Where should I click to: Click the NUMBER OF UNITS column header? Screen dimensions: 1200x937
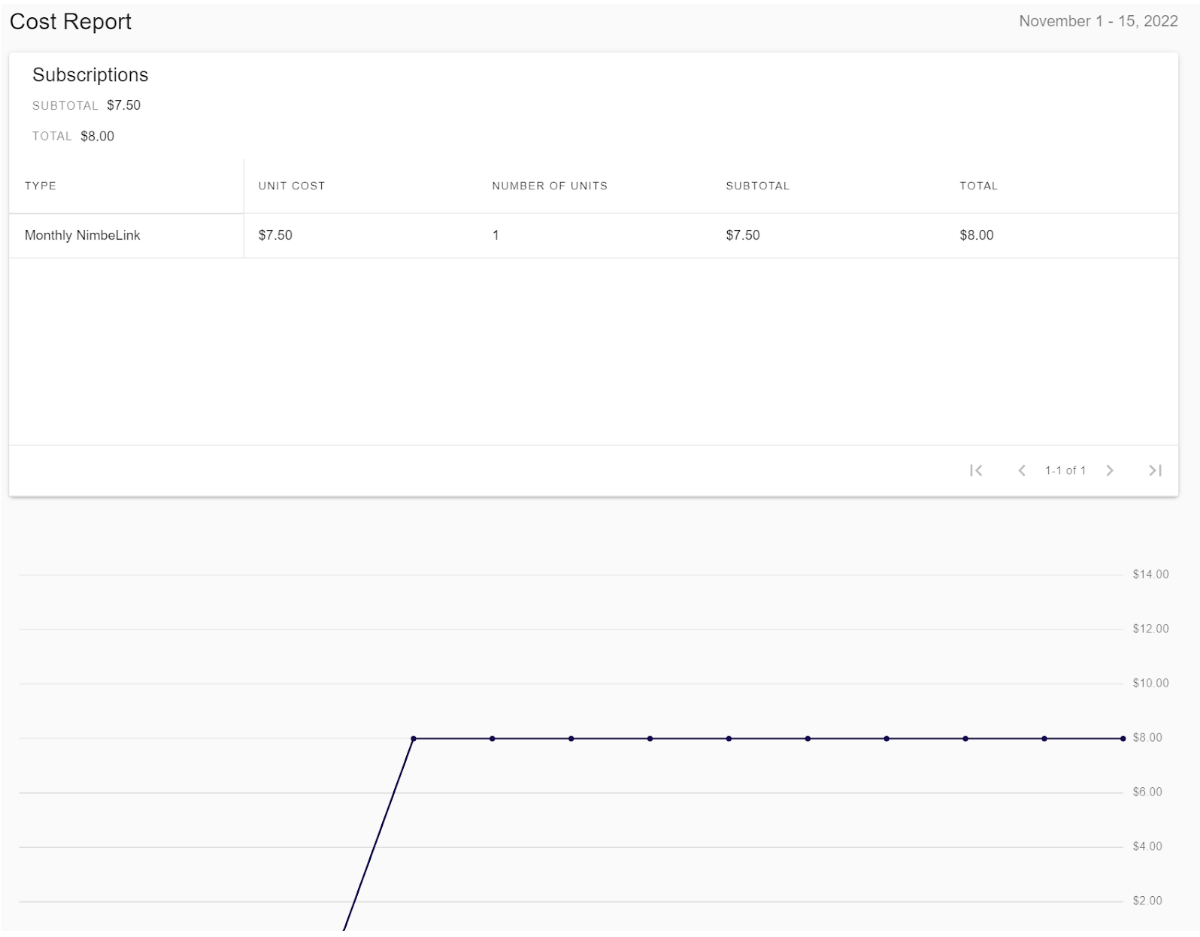click(x=549, y=186)
